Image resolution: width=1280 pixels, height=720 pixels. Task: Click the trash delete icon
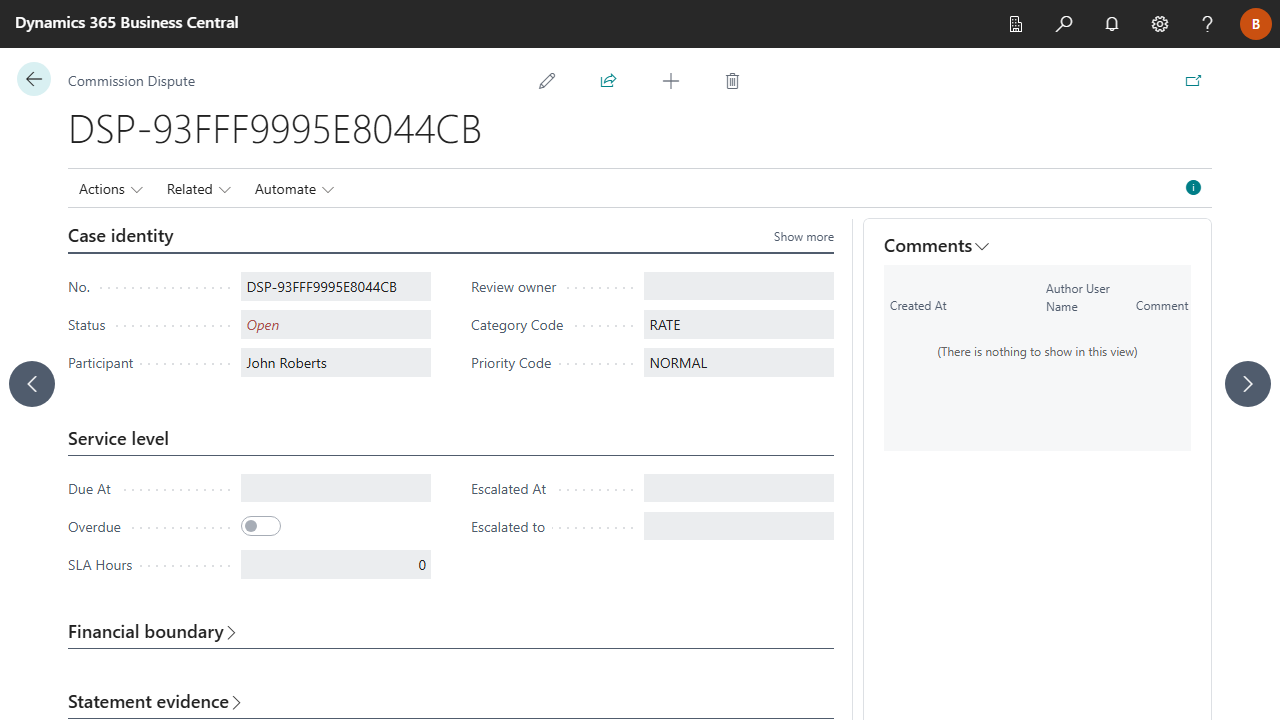tap(732, 81)
